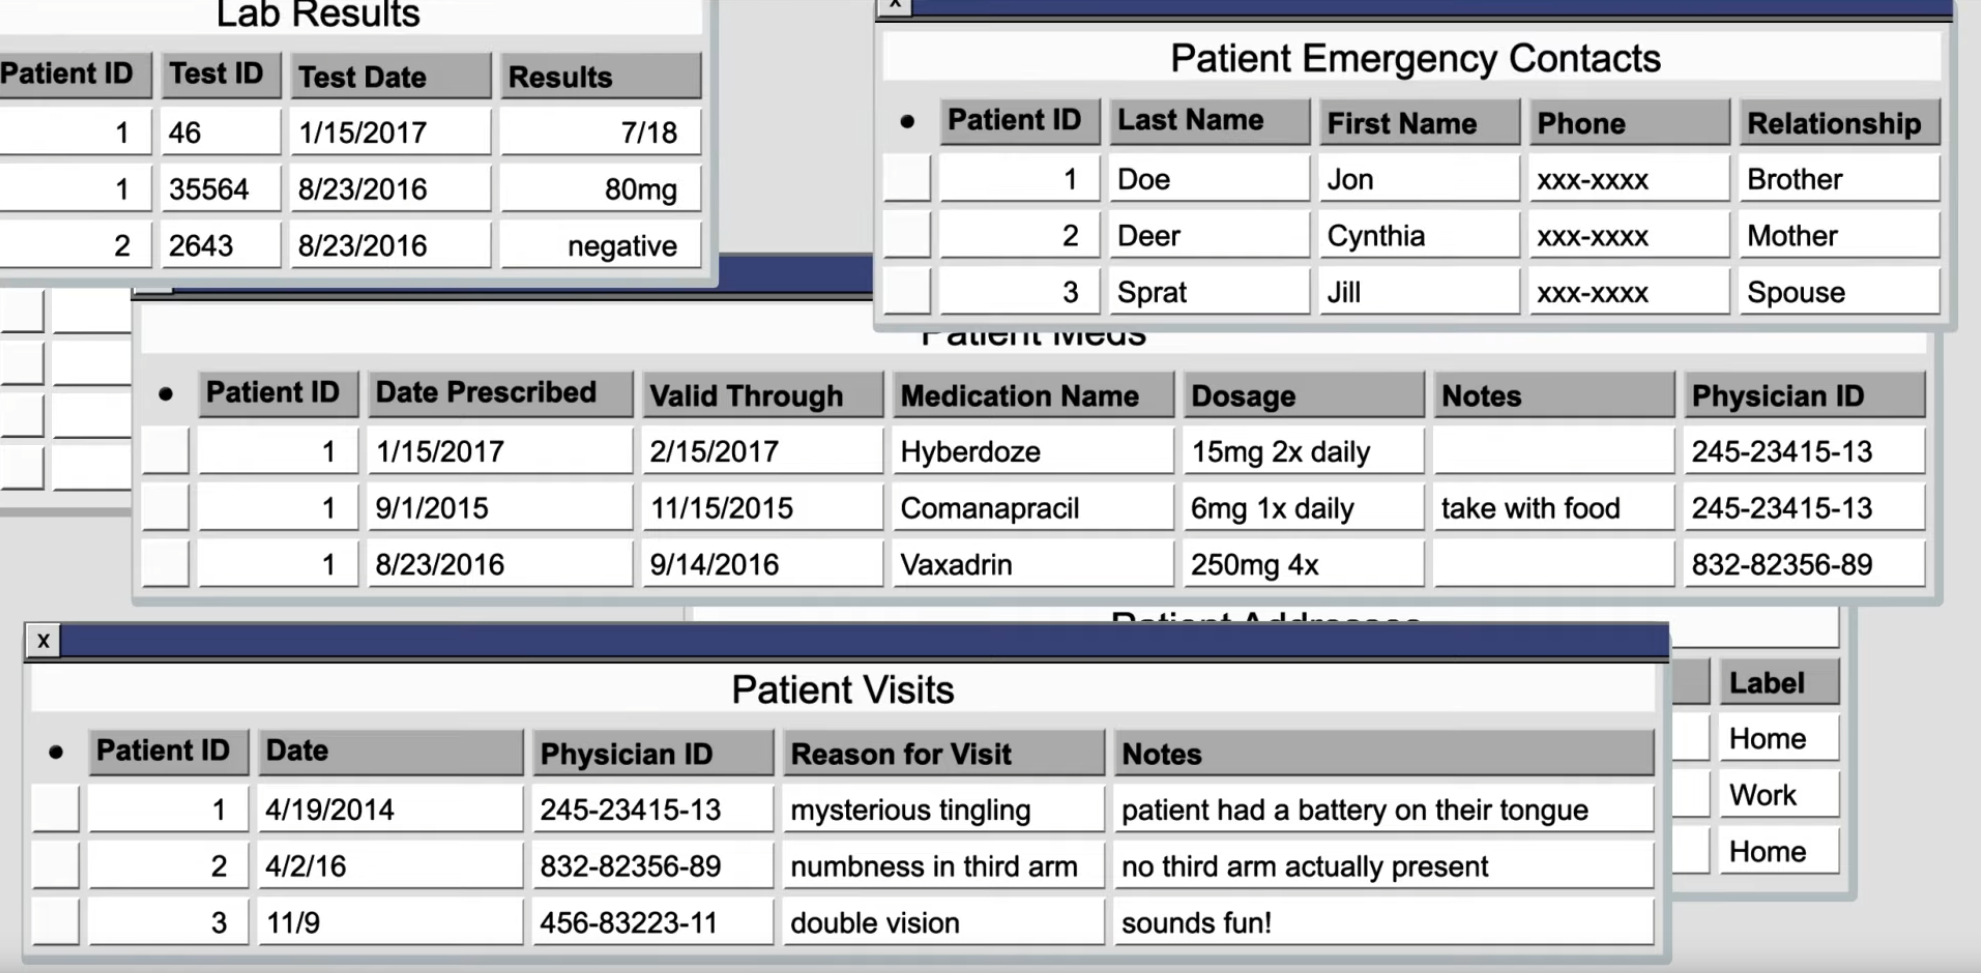
Task: Click Cynthia's first name field
Action: pyautogui.click(x=1418, y=236)
